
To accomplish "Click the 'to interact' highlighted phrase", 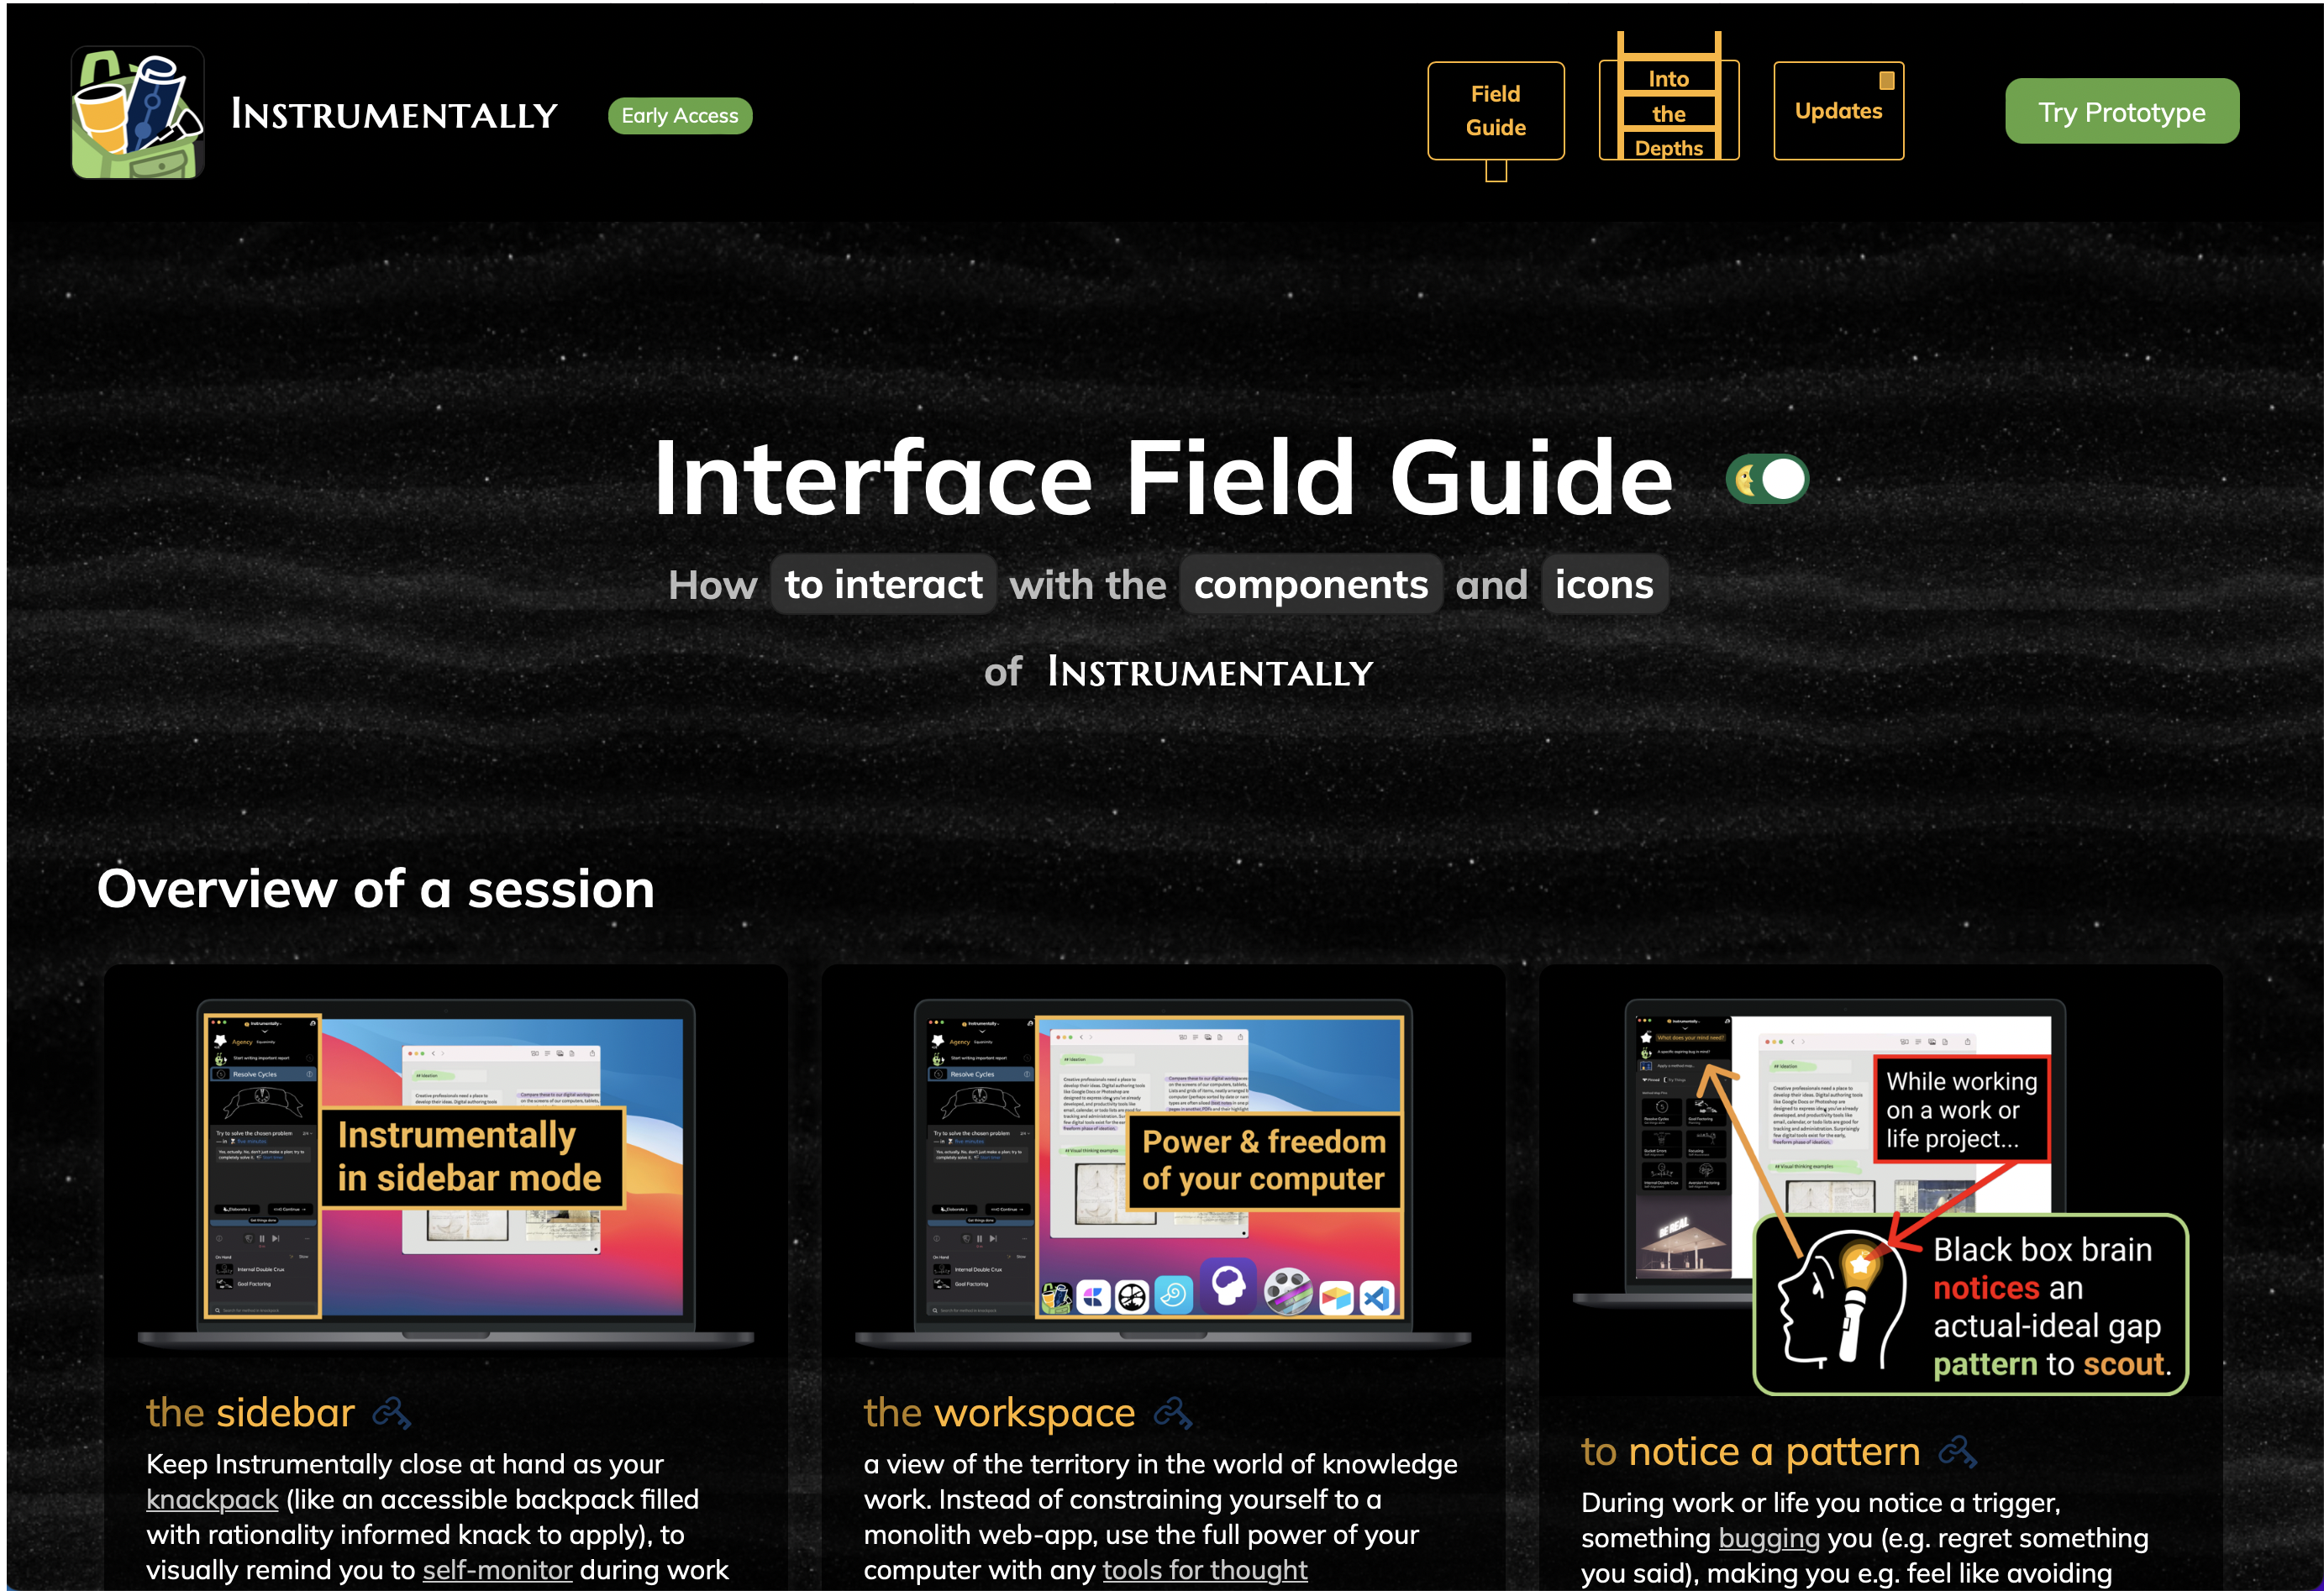I will [883, 584].
